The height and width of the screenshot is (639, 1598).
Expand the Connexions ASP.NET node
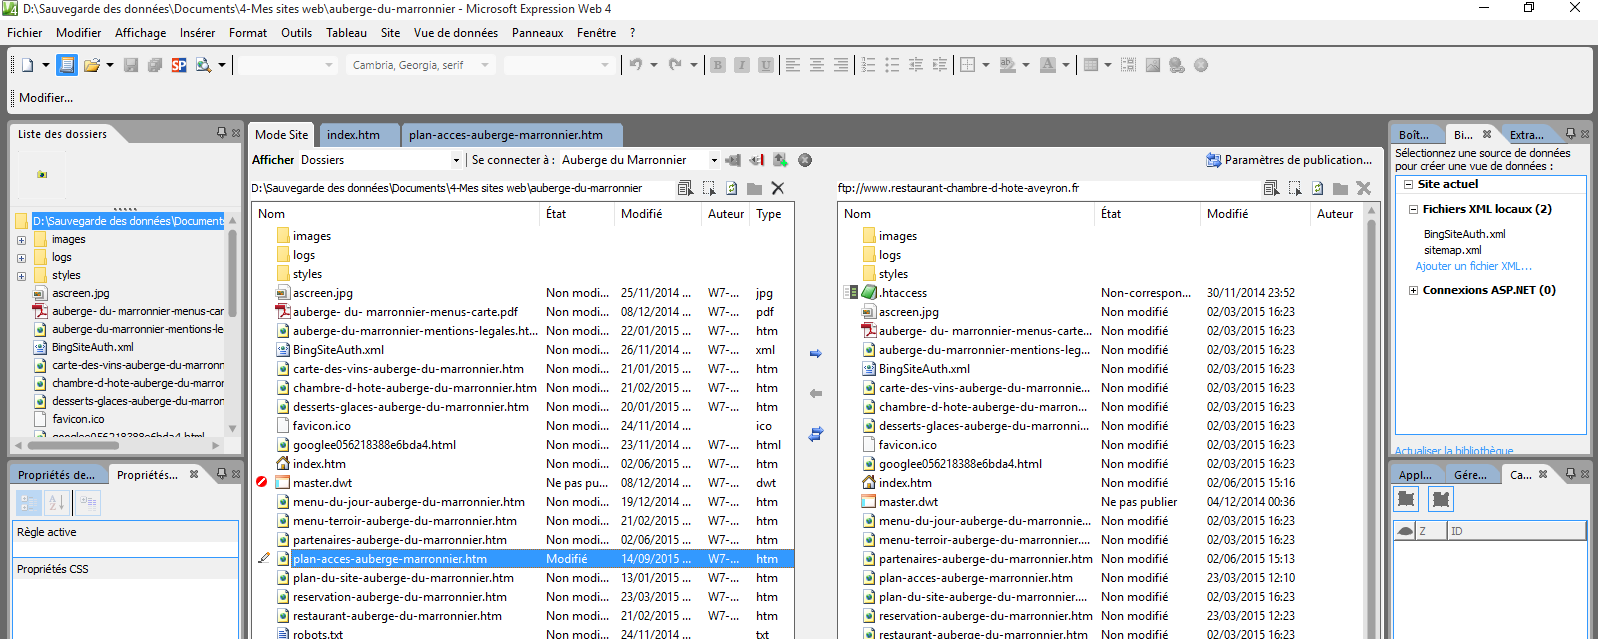[x=1413, y=291]
